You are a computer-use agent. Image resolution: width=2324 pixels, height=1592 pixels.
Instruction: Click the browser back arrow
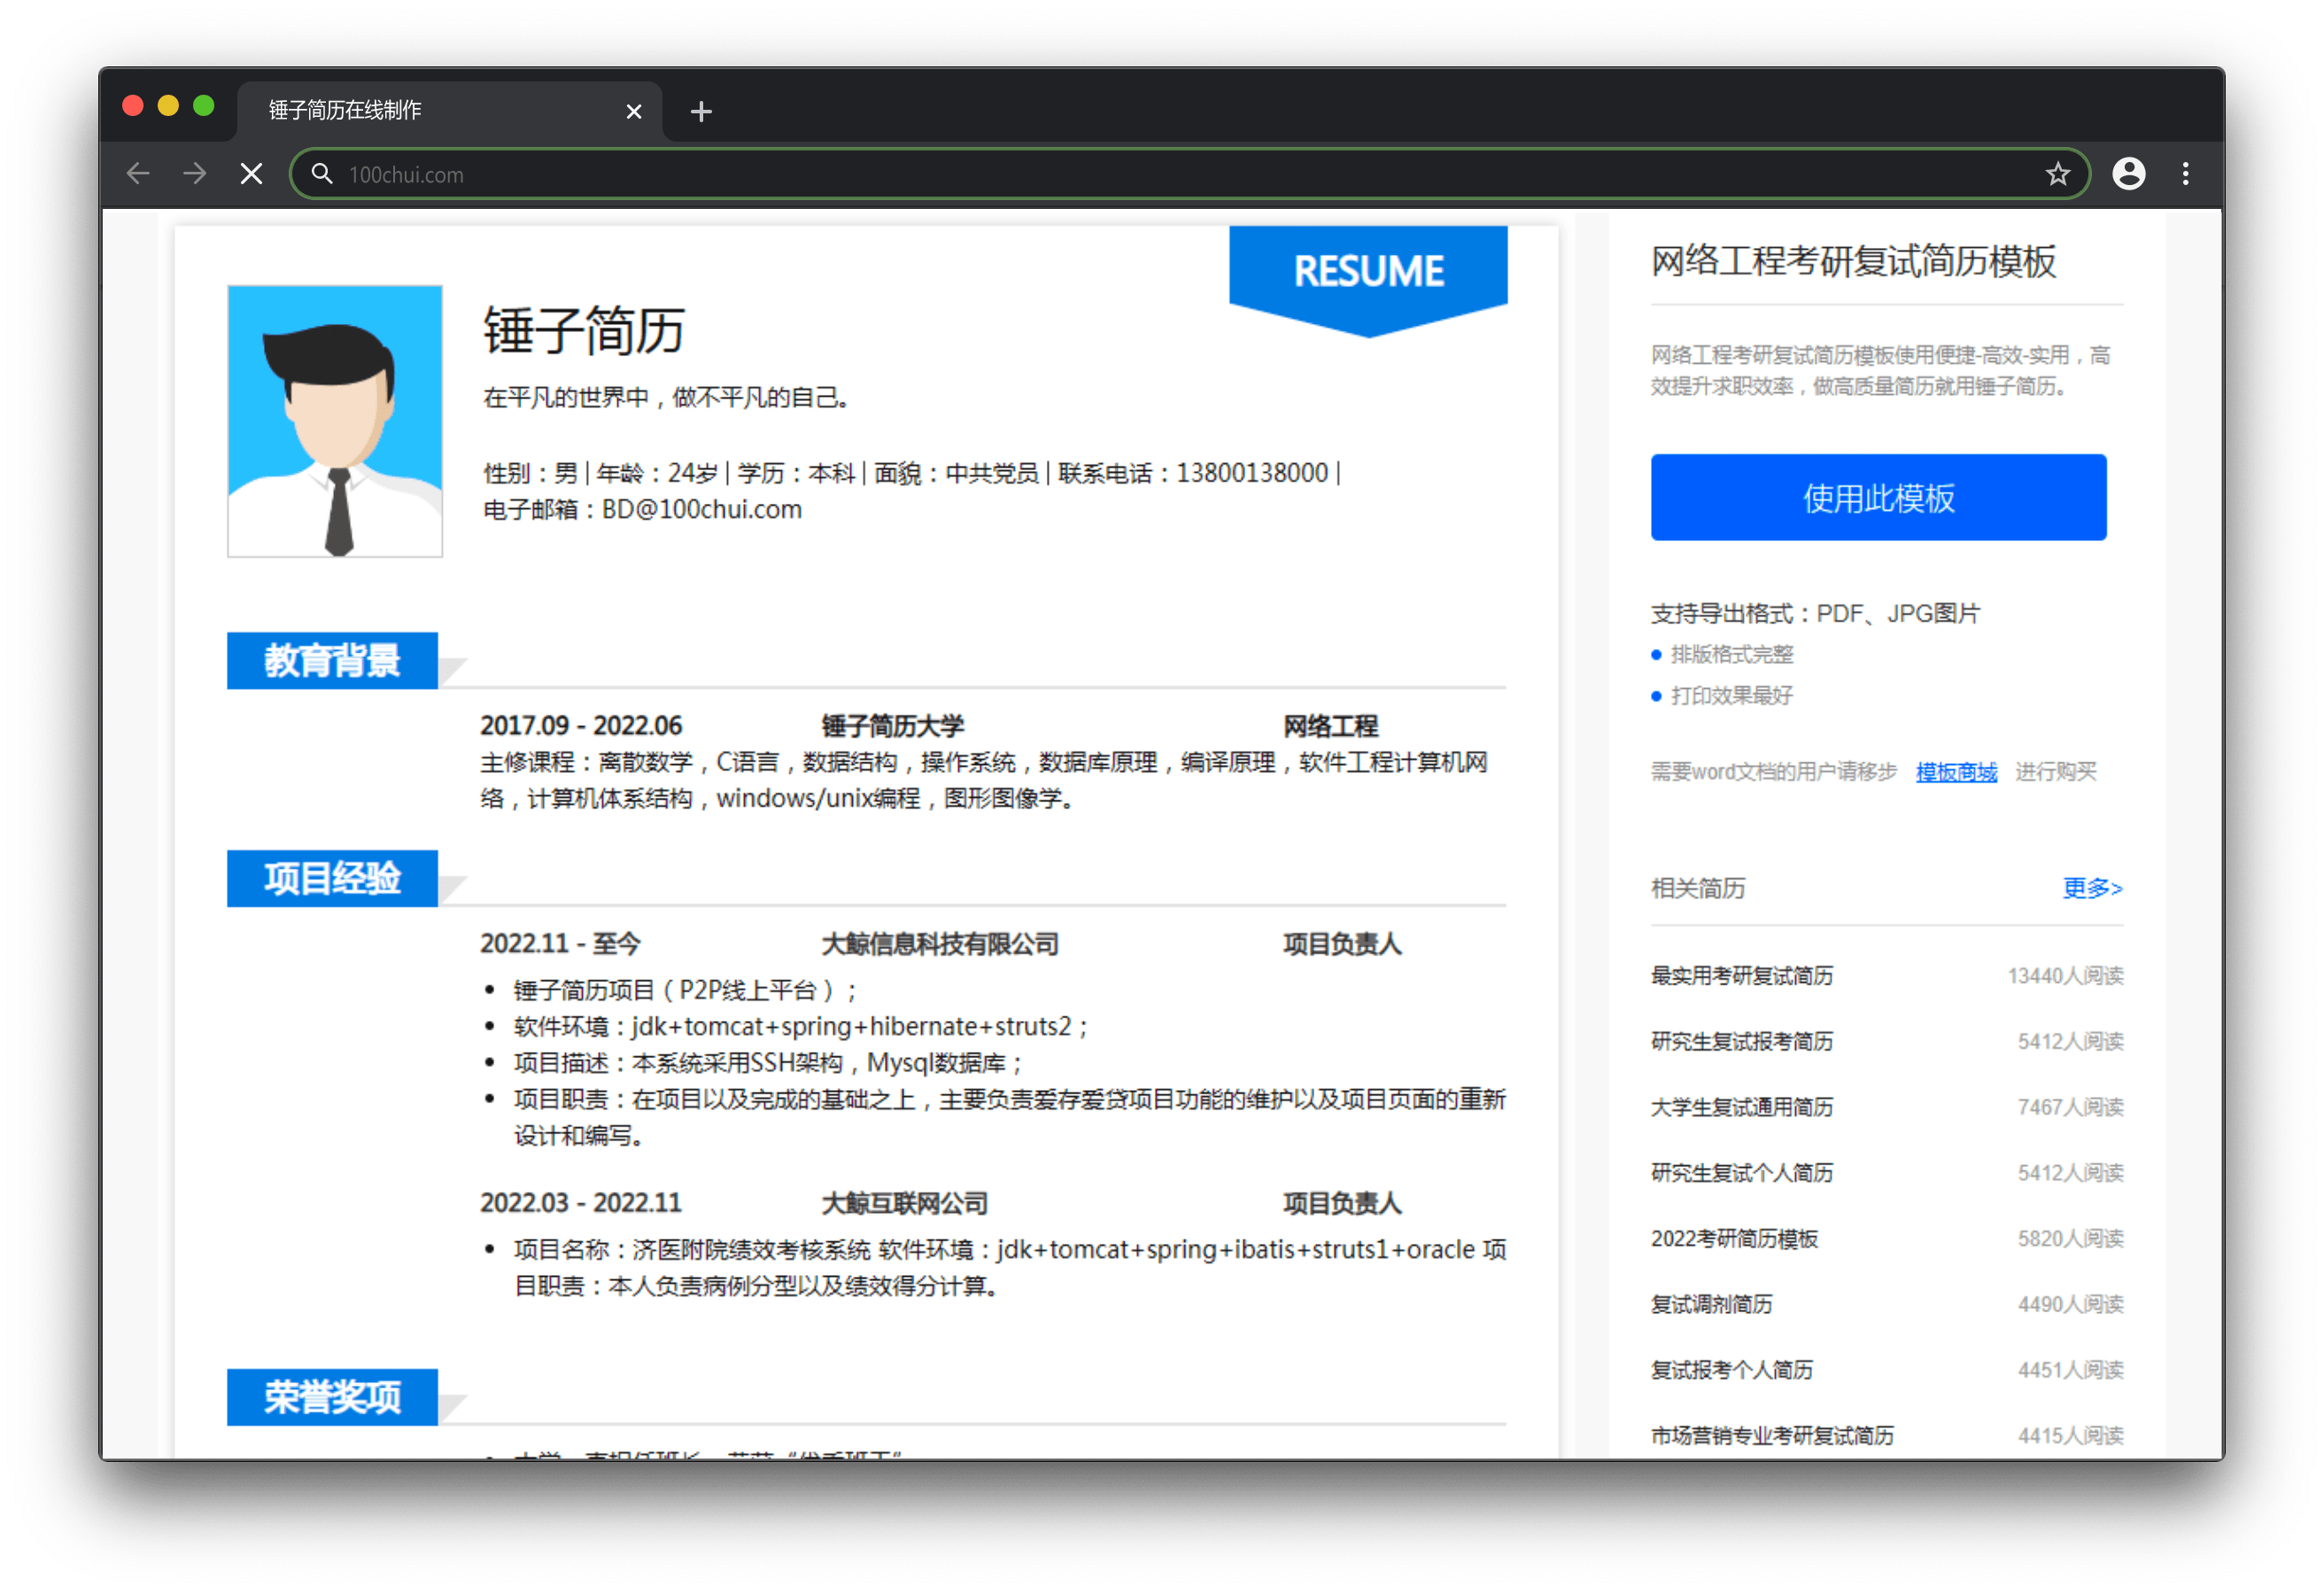(x=138, y=174)
